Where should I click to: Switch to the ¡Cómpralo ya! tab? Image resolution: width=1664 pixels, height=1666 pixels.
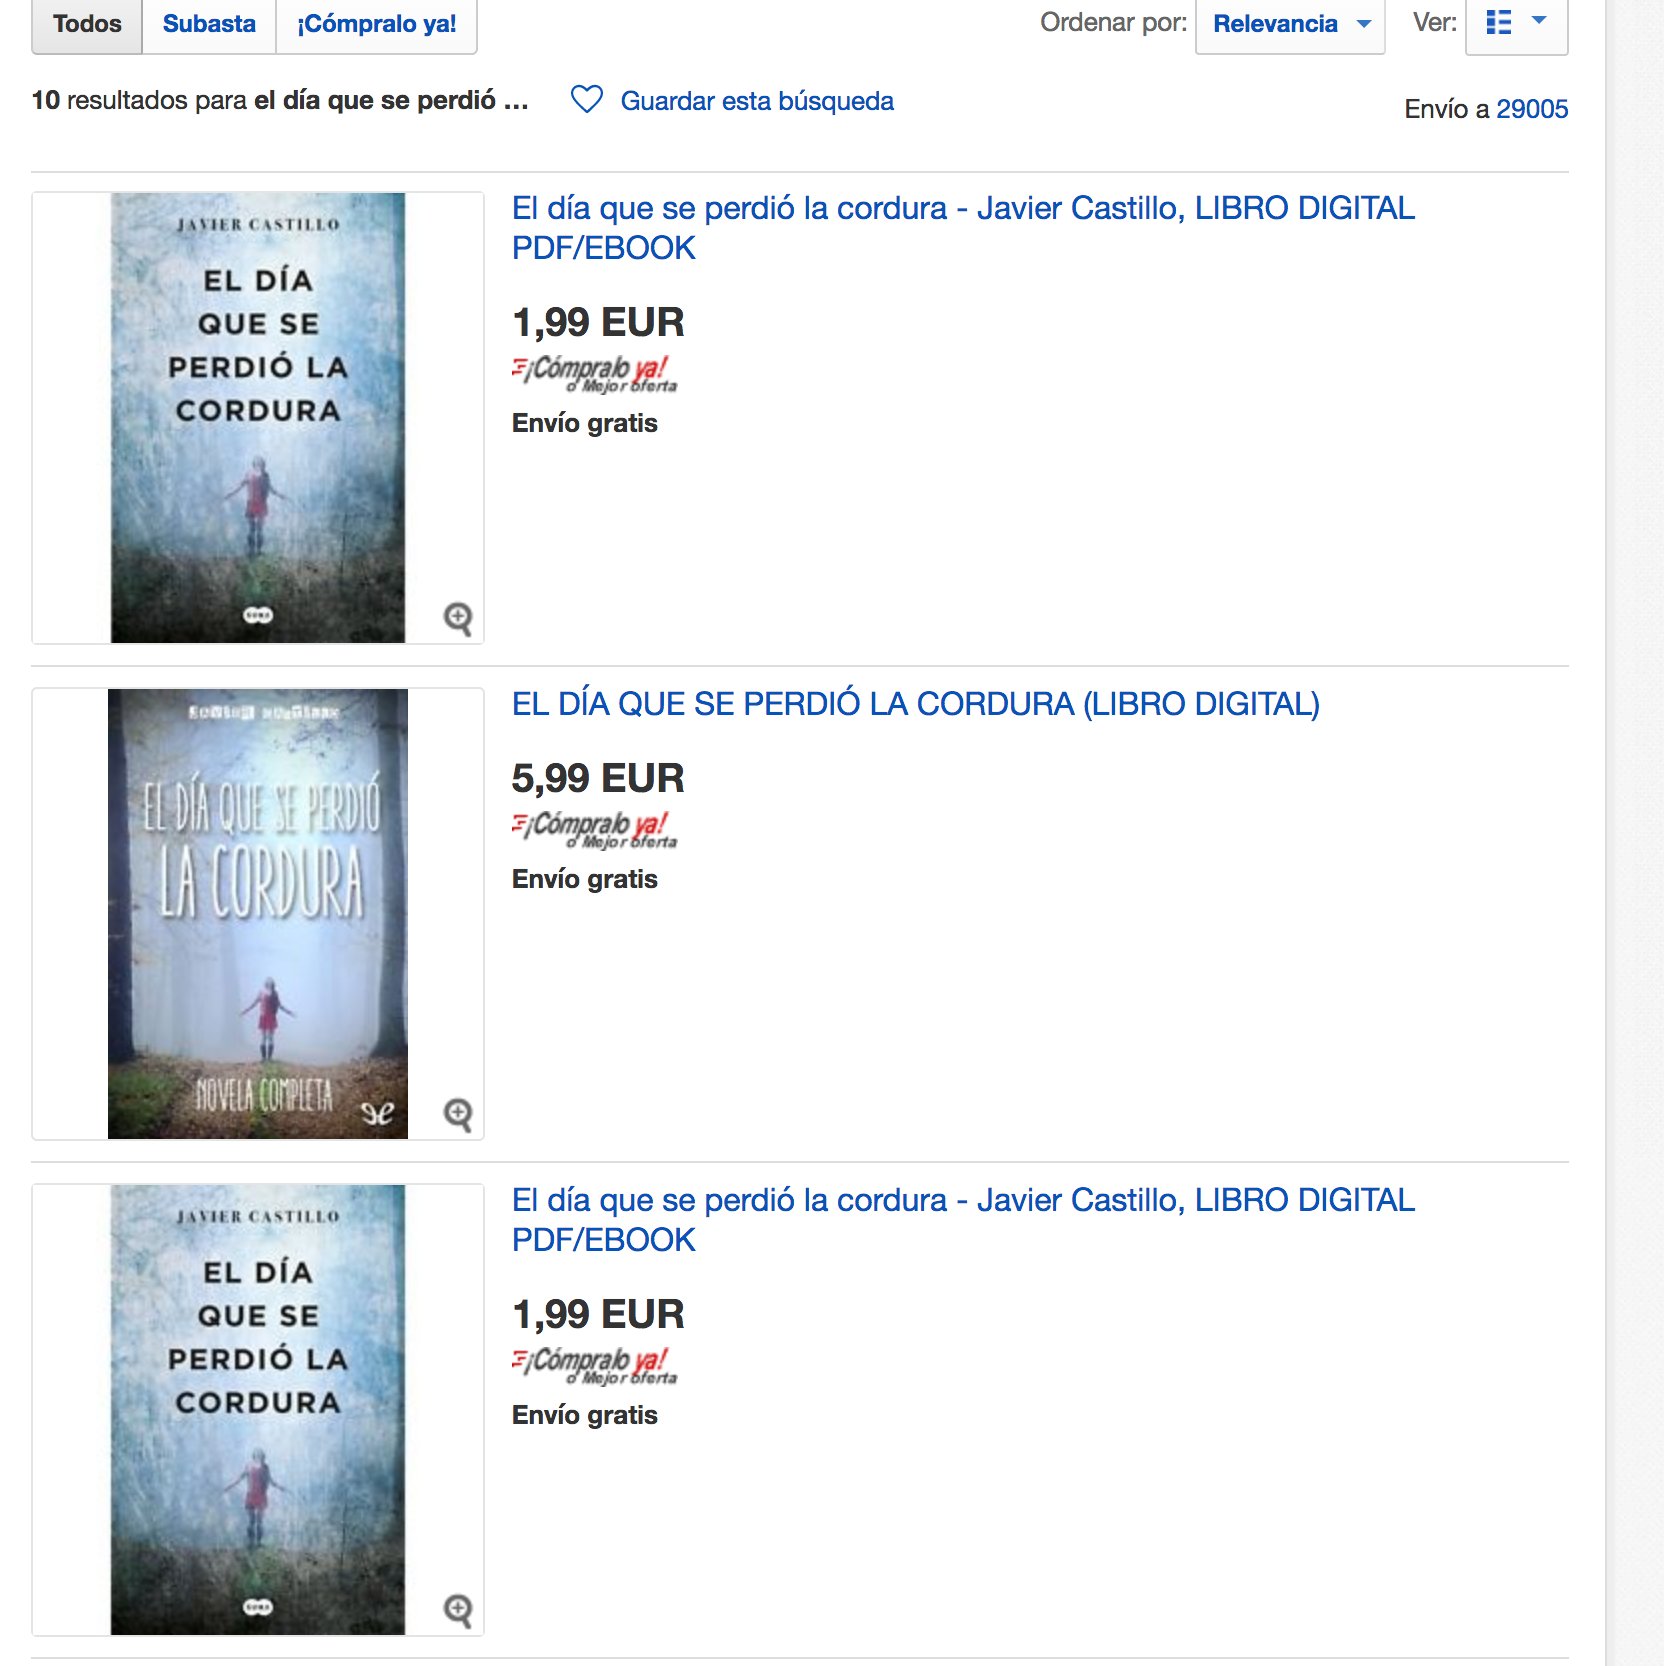pyautogui.click(x=377, y=24)
